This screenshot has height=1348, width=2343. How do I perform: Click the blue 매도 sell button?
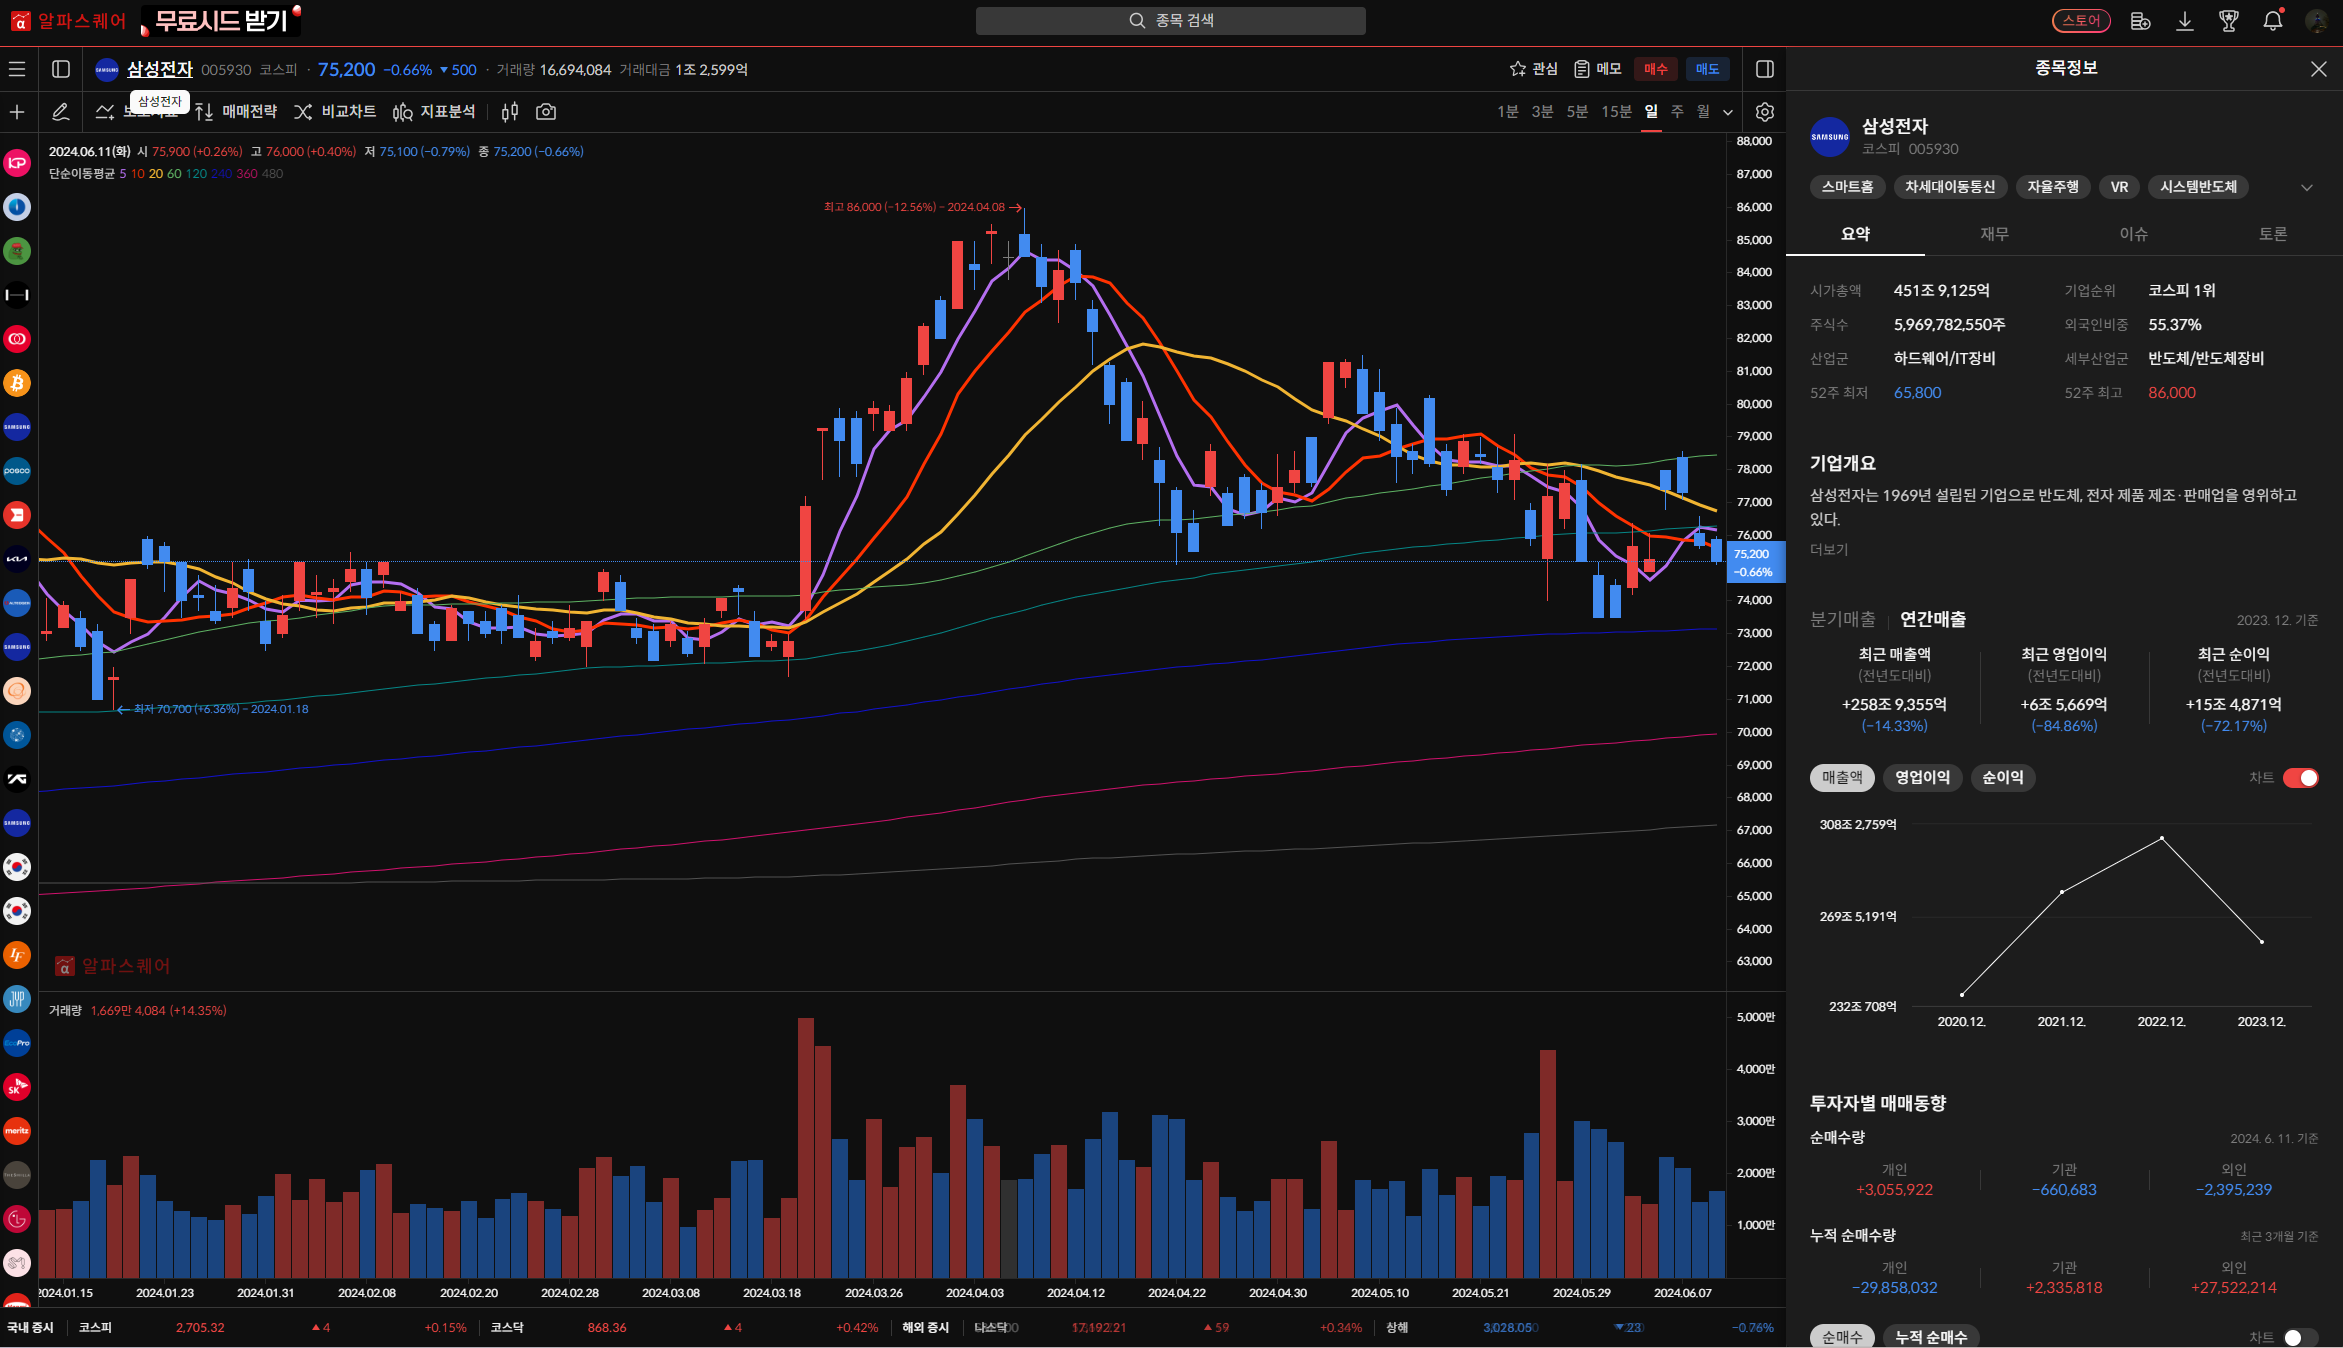click(x=1707, y=69)
